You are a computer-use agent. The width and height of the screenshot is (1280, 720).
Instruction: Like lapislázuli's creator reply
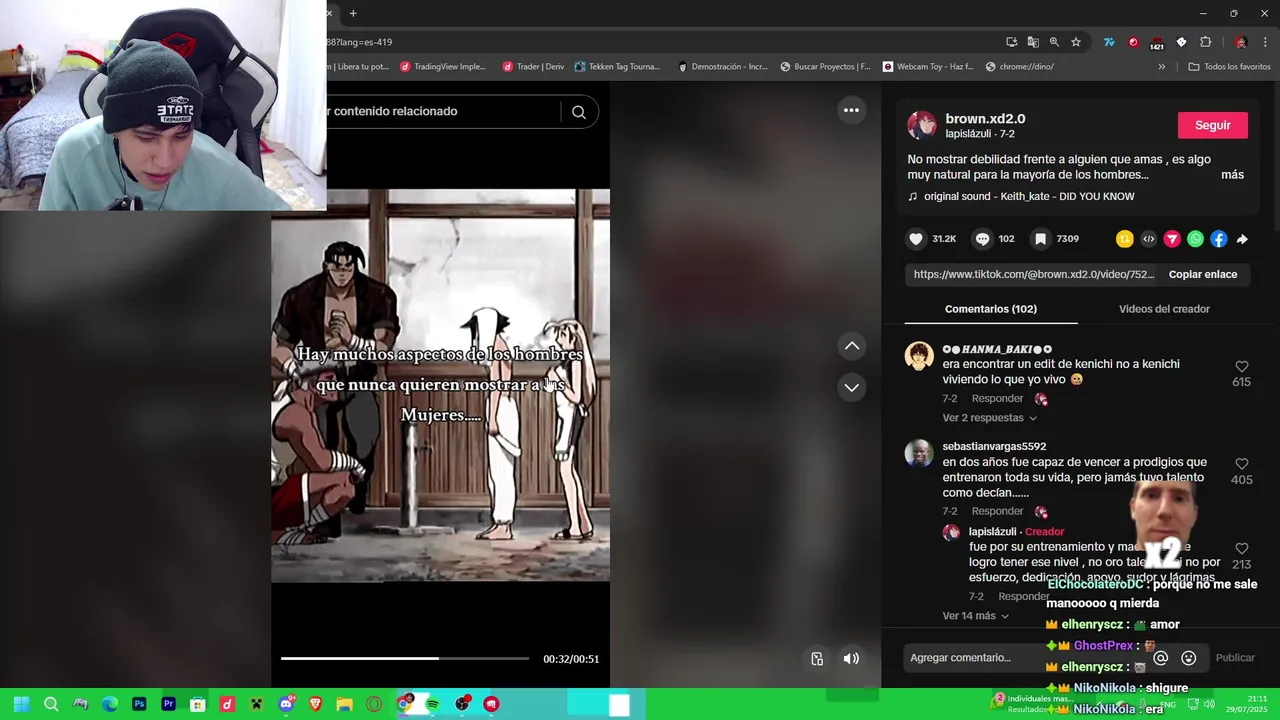1241,549
